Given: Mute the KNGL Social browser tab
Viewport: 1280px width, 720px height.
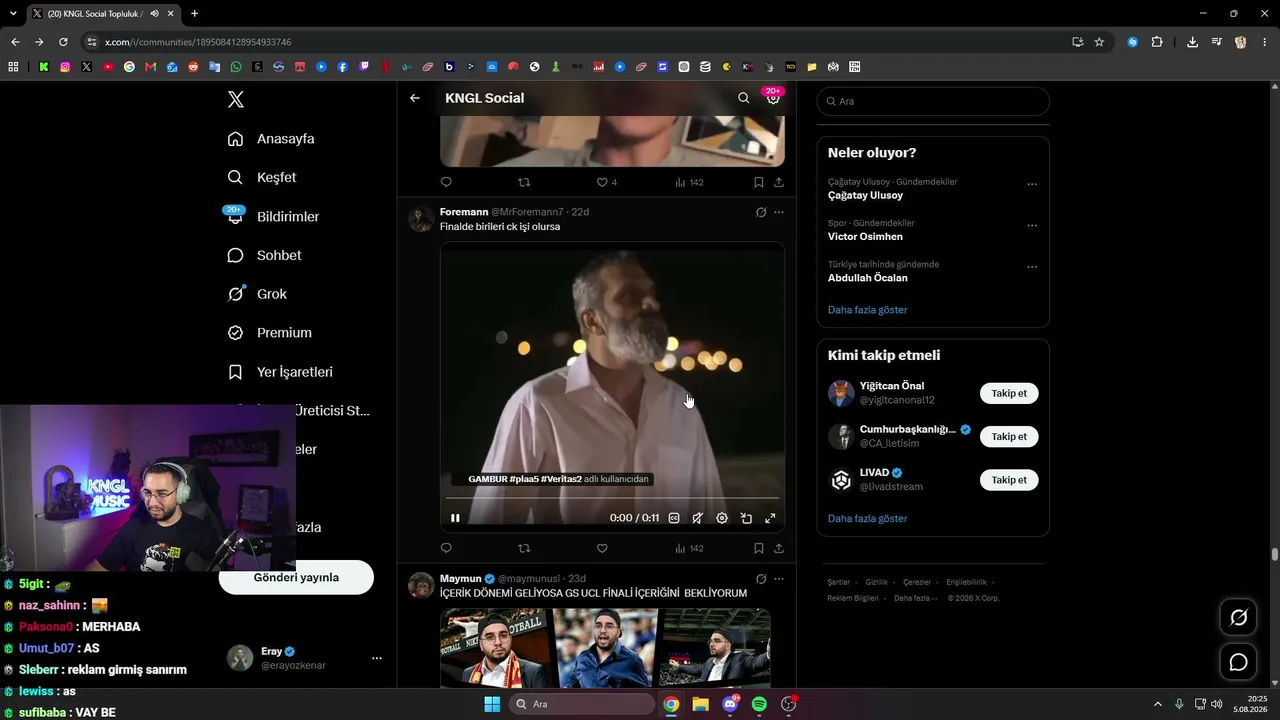Looking at the screenshot, I should 154,13.
